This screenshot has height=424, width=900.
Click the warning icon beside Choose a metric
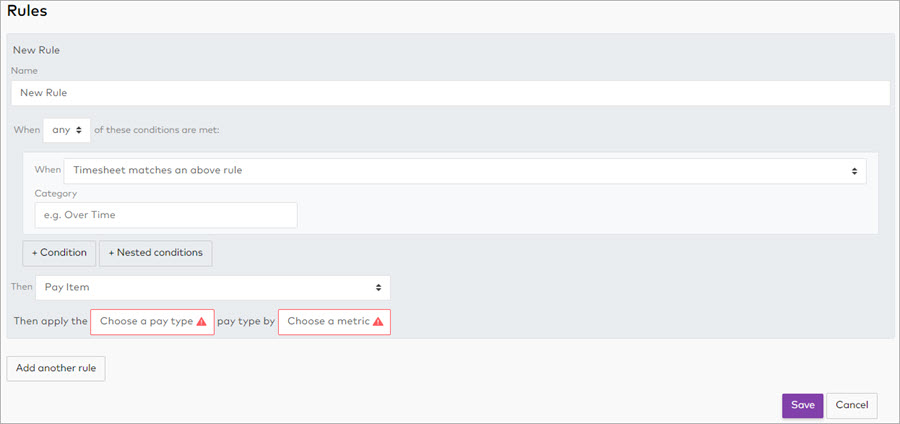[378, 322]
